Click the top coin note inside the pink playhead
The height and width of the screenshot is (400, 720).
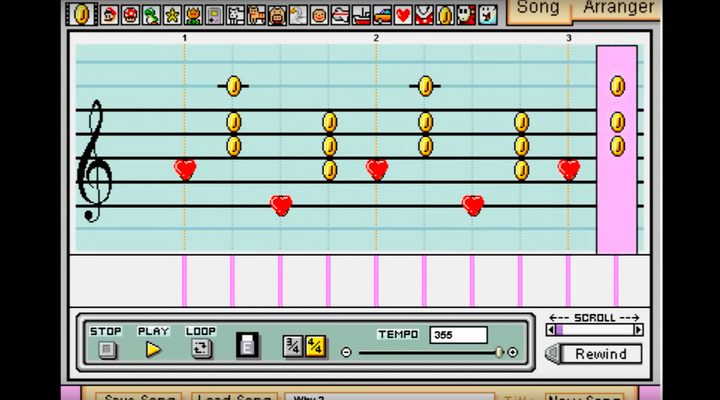coord(617,86)
